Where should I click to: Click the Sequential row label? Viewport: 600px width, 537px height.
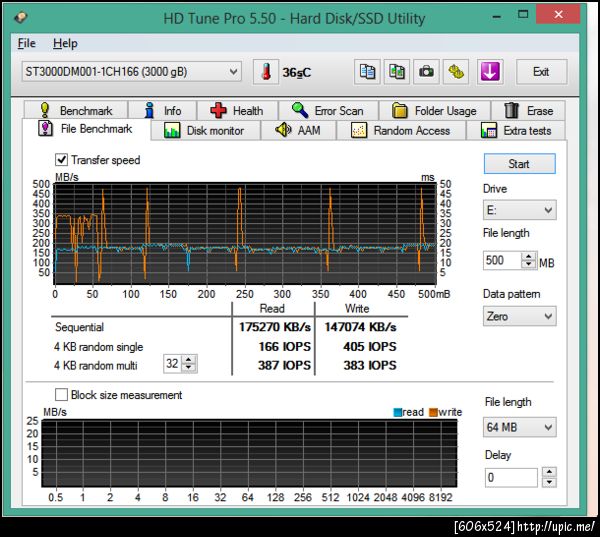click(79, 327)
